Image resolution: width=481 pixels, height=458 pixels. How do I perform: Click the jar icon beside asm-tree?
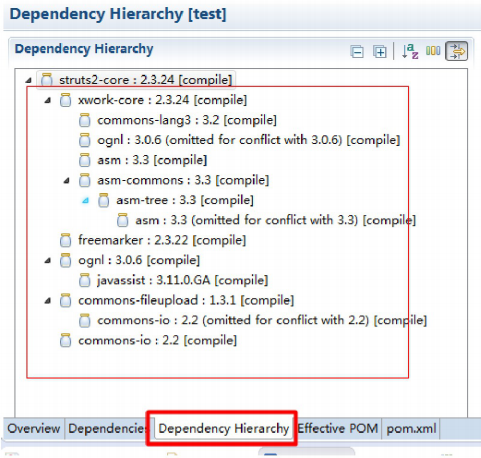pos(104,200)
